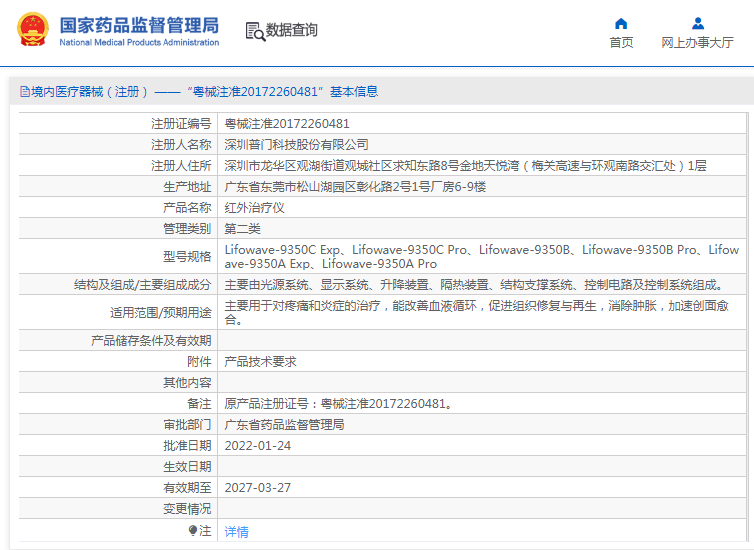Click the home house icon
Viewport: 754px width, 550px height.
pyautogui.click(x=621, y=24)
